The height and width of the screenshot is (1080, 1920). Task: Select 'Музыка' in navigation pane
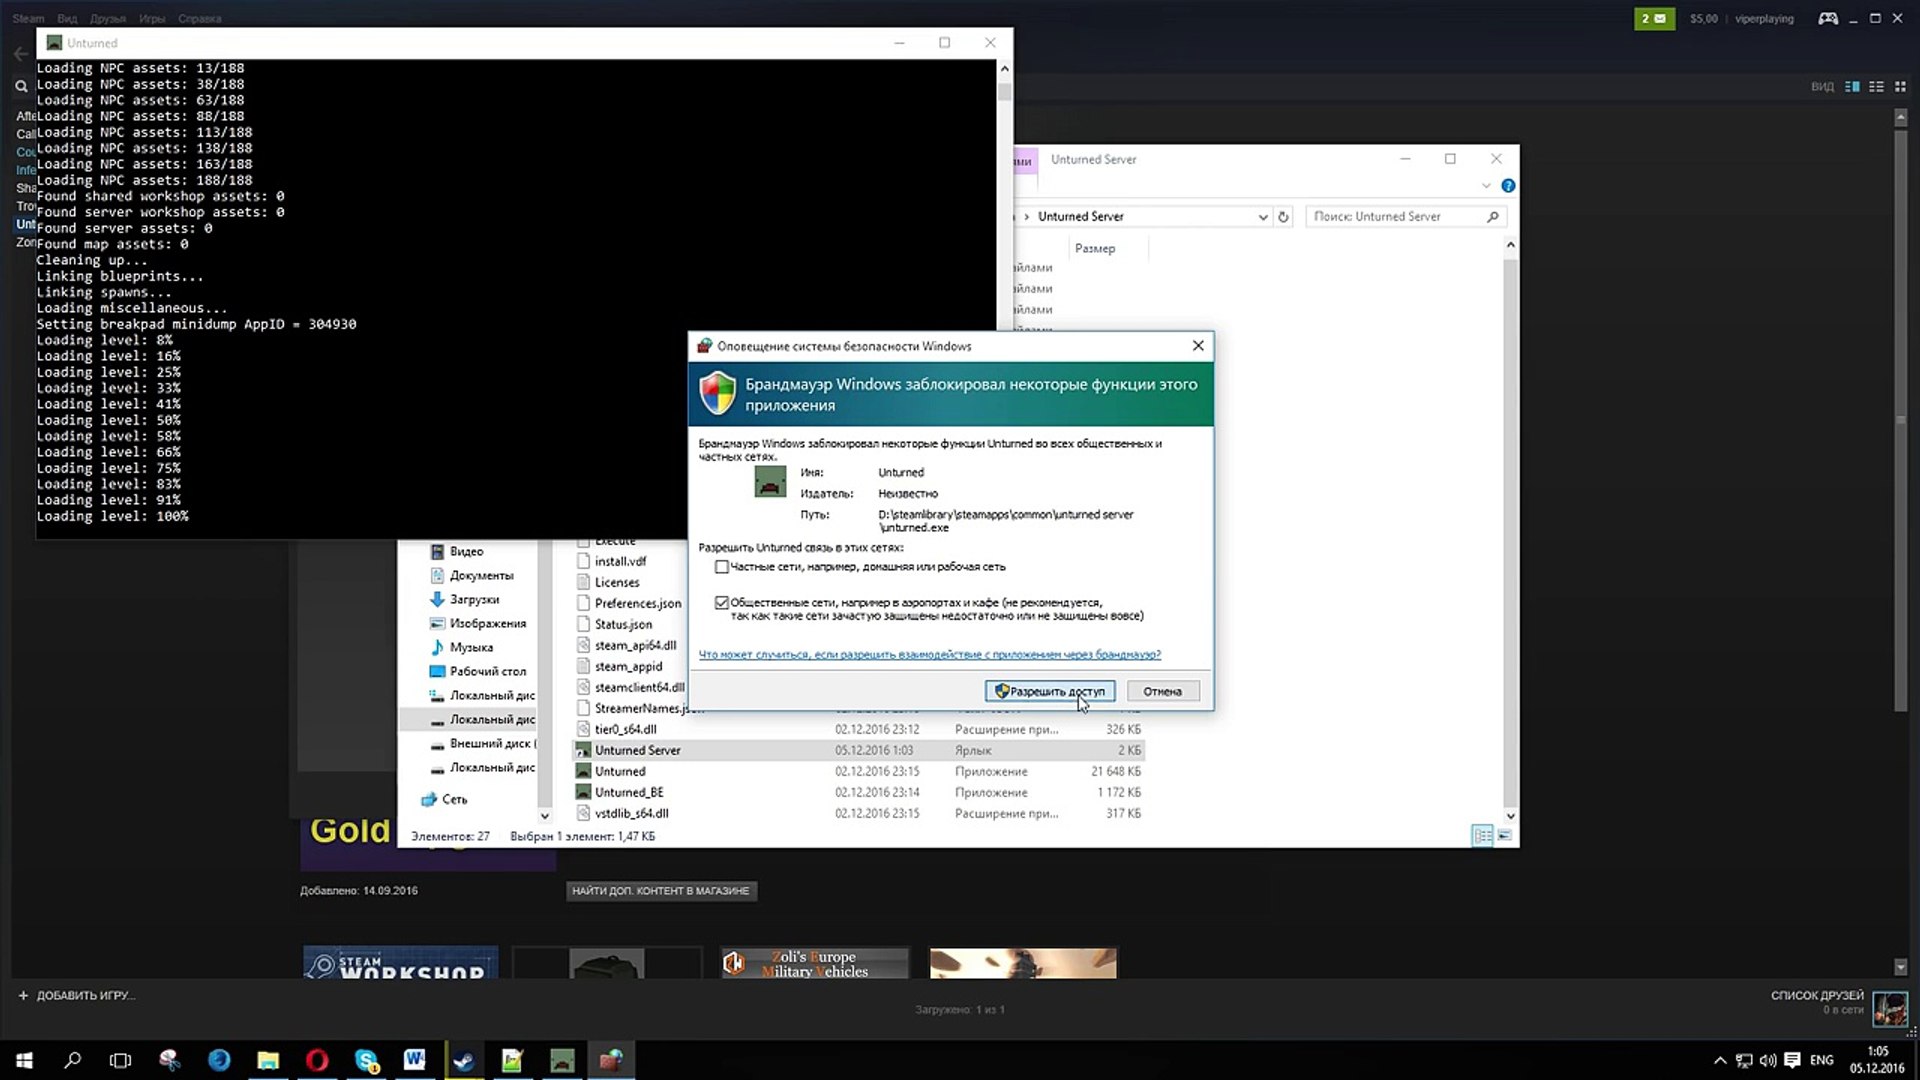pyautogui.click(x=471, y=647)
